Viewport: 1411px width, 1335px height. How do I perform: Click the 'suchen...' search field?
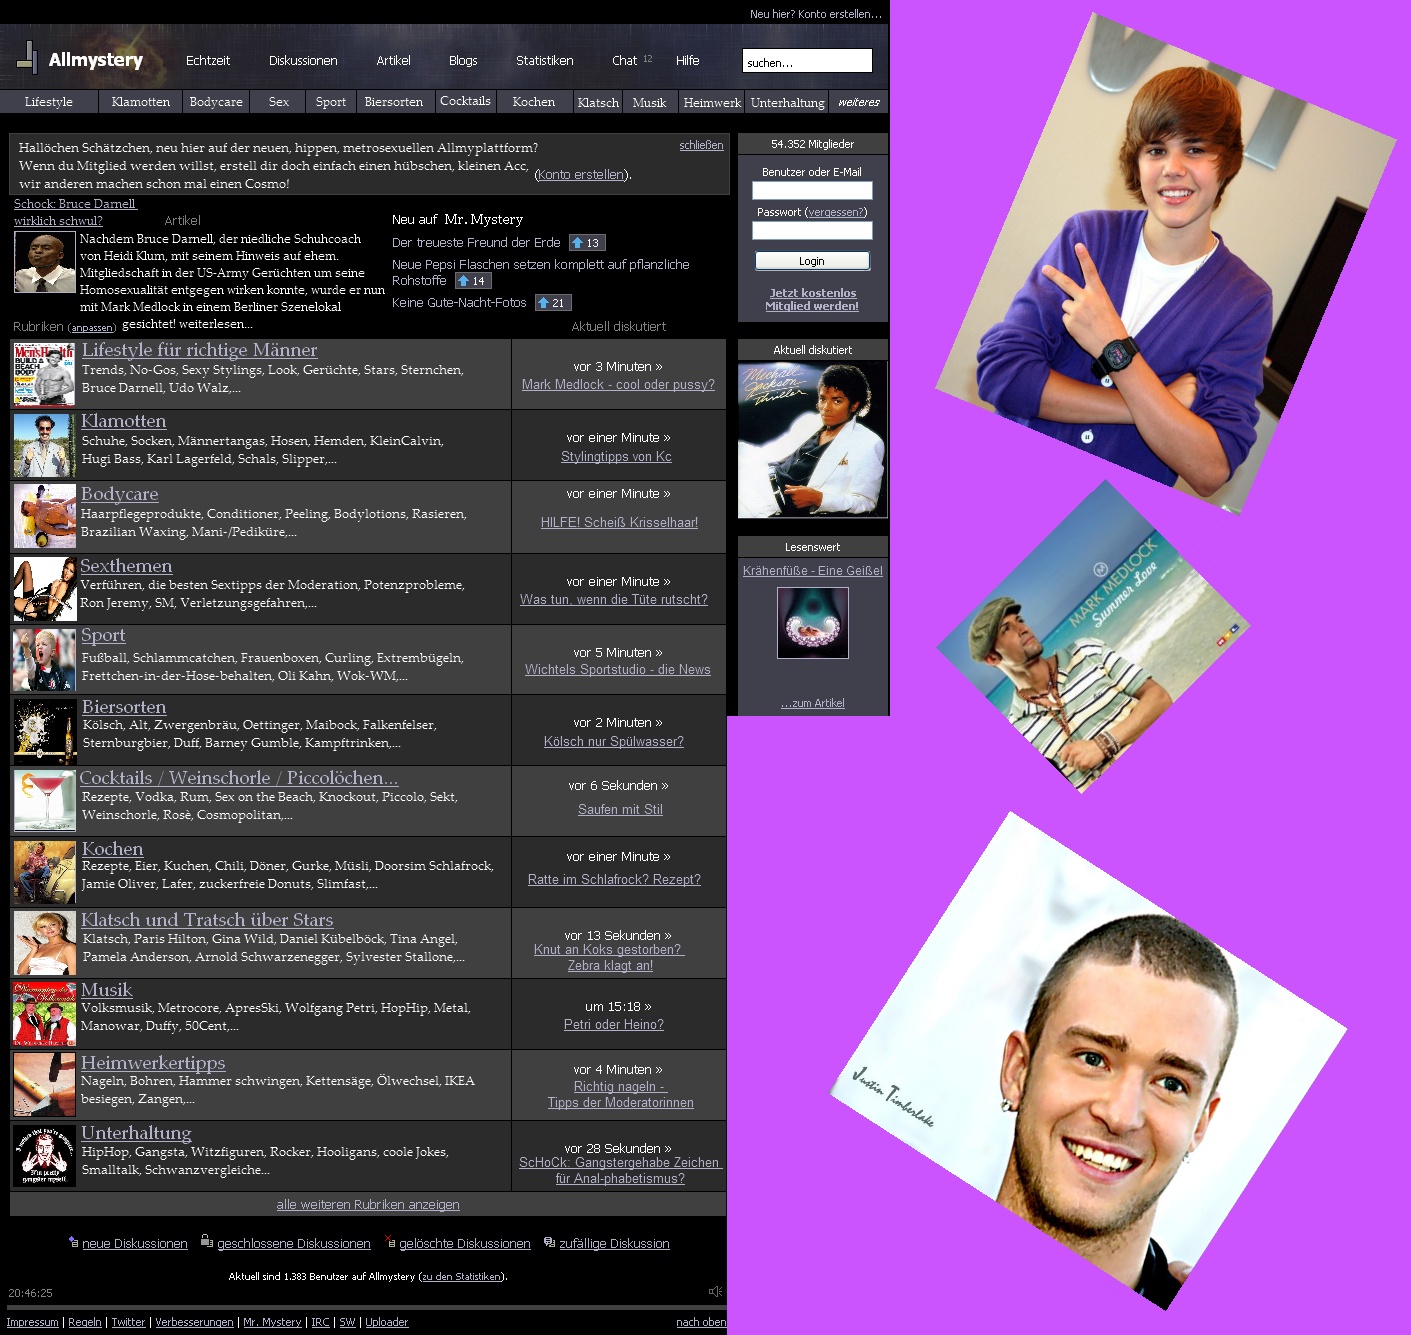[807, 61]
